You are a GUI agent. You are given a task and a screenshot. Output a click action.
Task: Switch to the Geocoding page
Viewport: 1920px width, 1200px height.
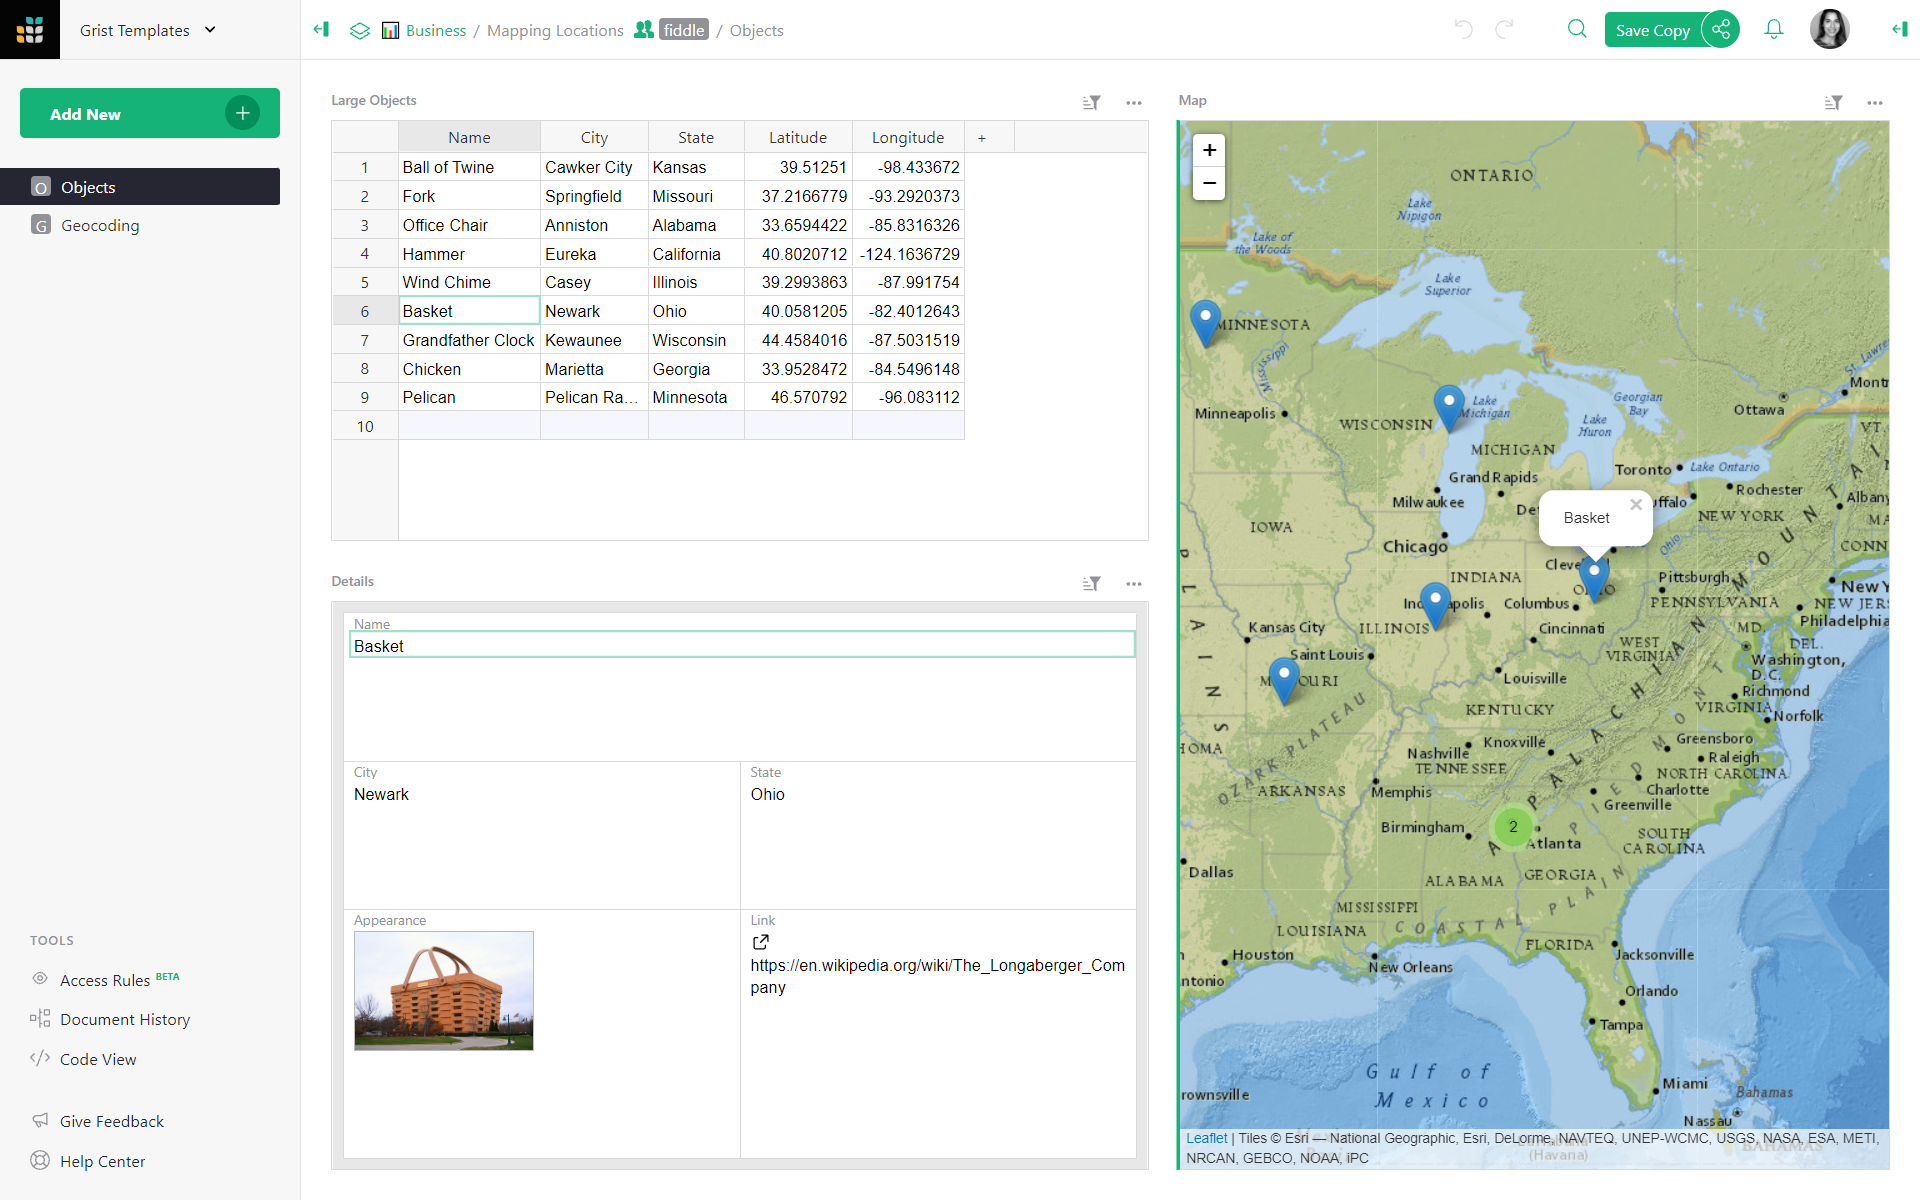pos(100,225)
